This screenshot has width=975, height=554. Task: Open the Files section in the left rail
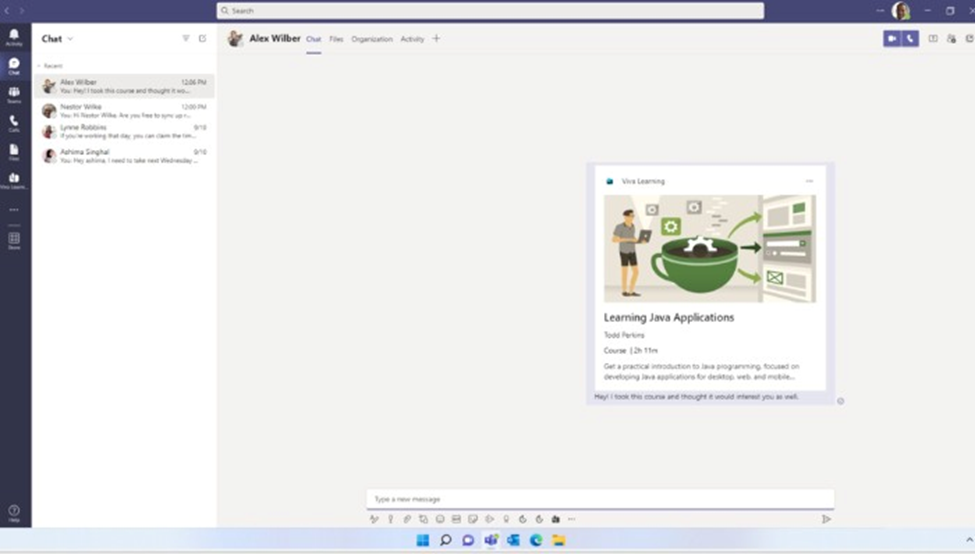click(x=14, y=152)
